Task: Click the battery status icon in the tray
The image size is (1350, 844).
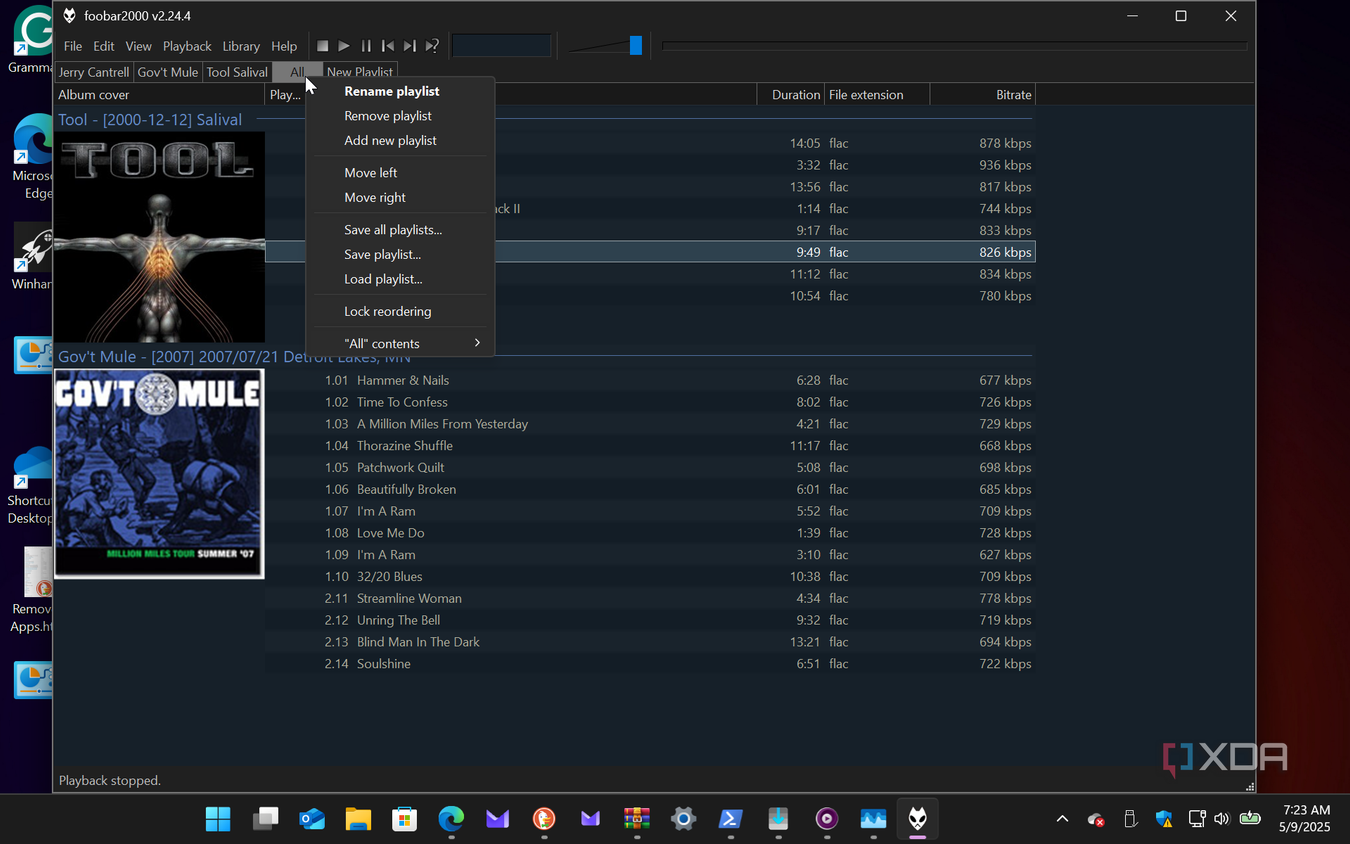Action: pos(1250,819)
